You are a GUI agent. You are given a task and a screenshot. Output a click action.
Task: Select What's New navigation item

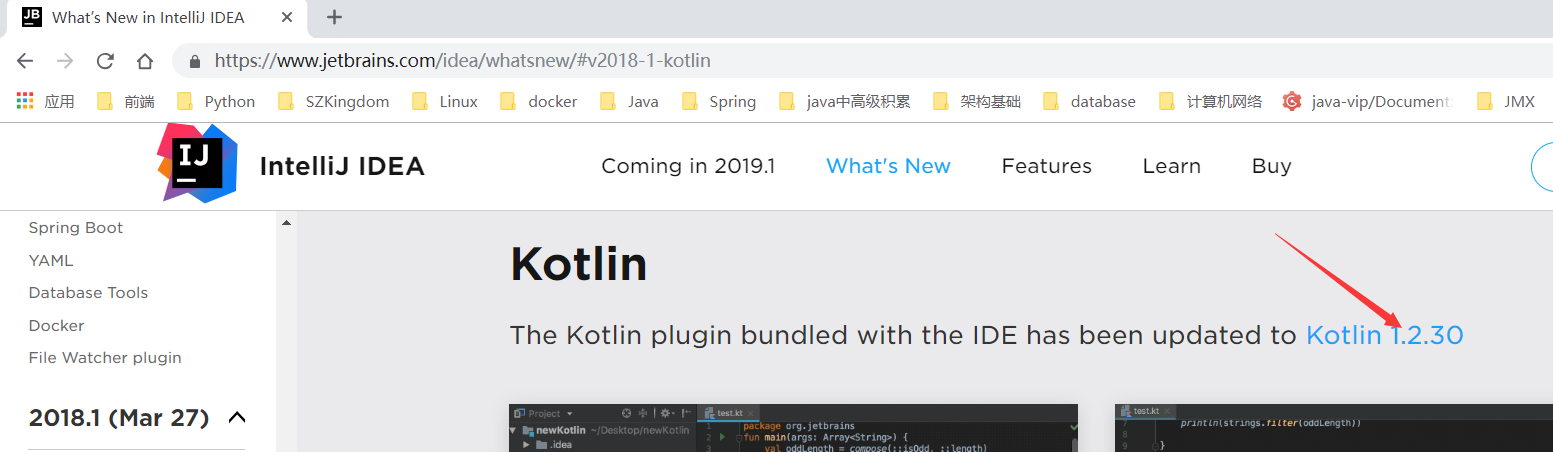point(888,166)
